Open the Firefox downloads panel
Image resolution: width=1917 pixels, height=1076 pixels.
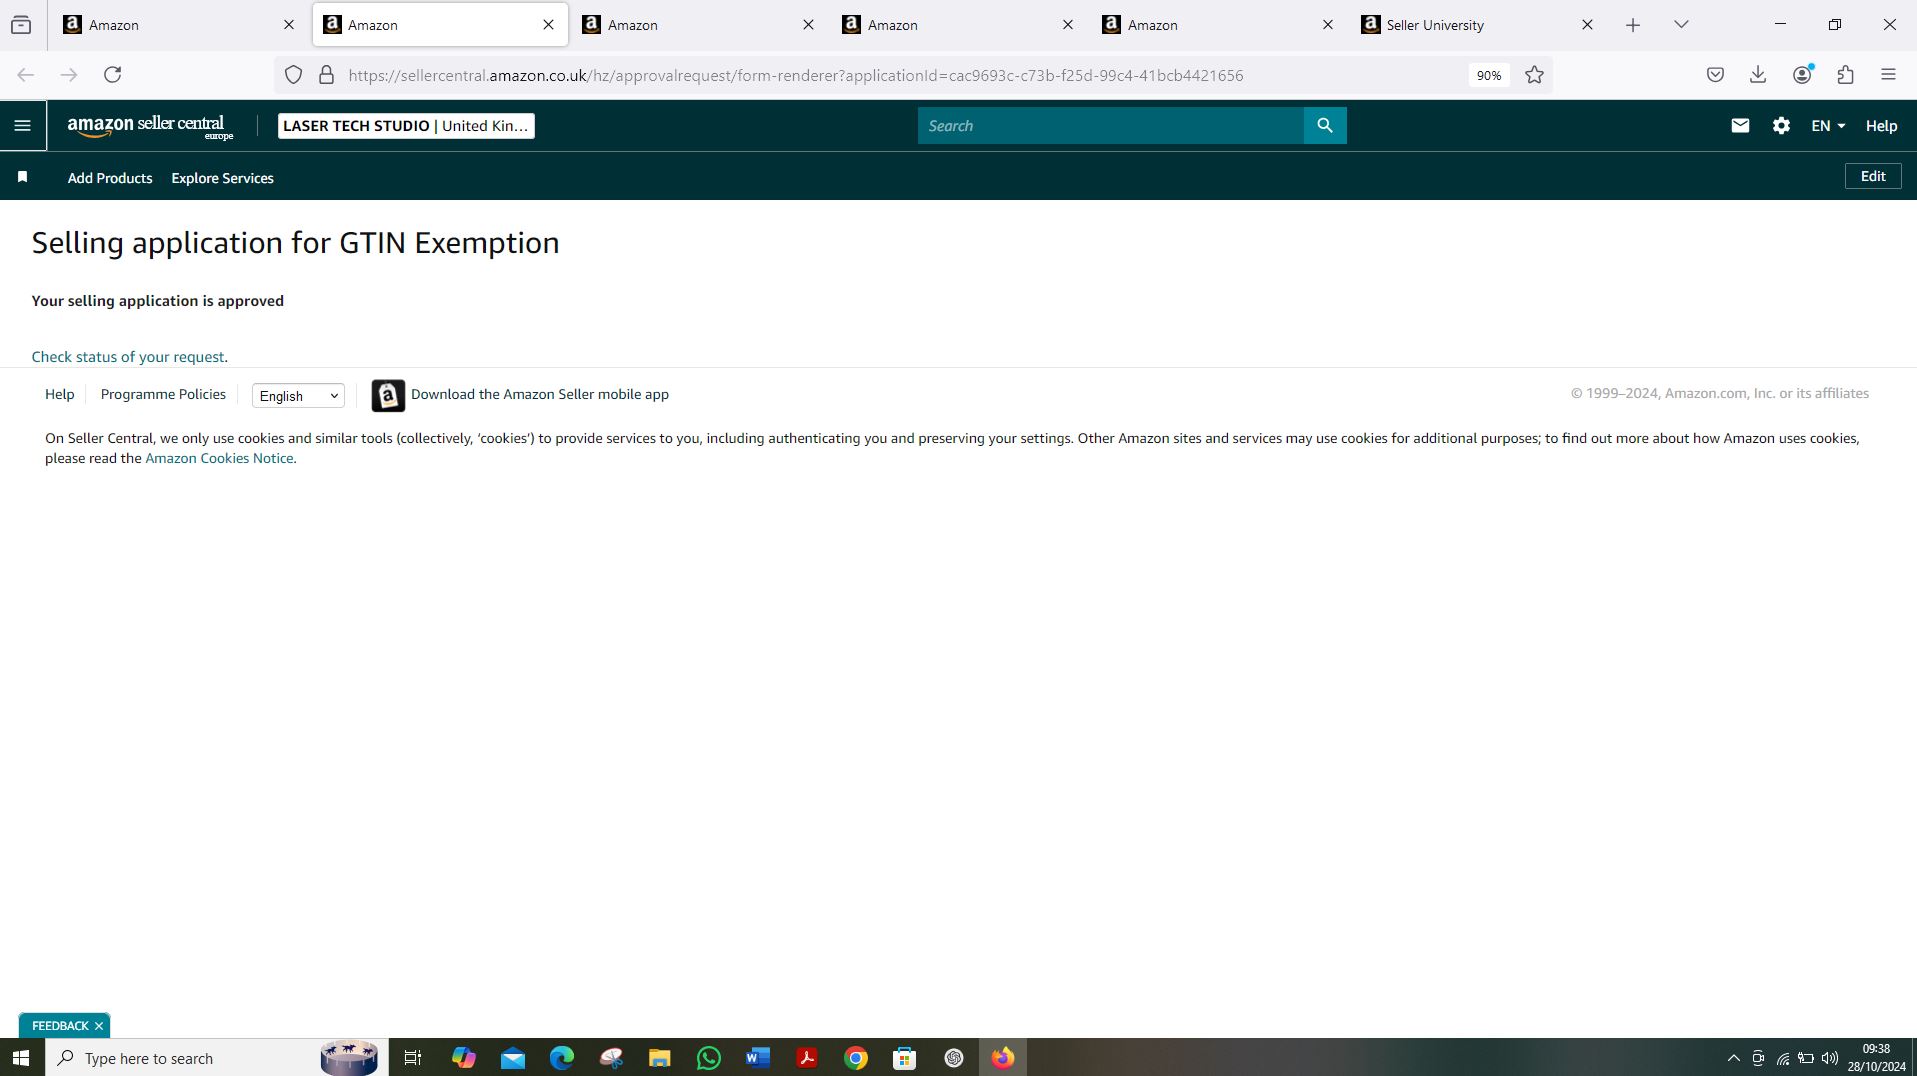[1758, 75]
